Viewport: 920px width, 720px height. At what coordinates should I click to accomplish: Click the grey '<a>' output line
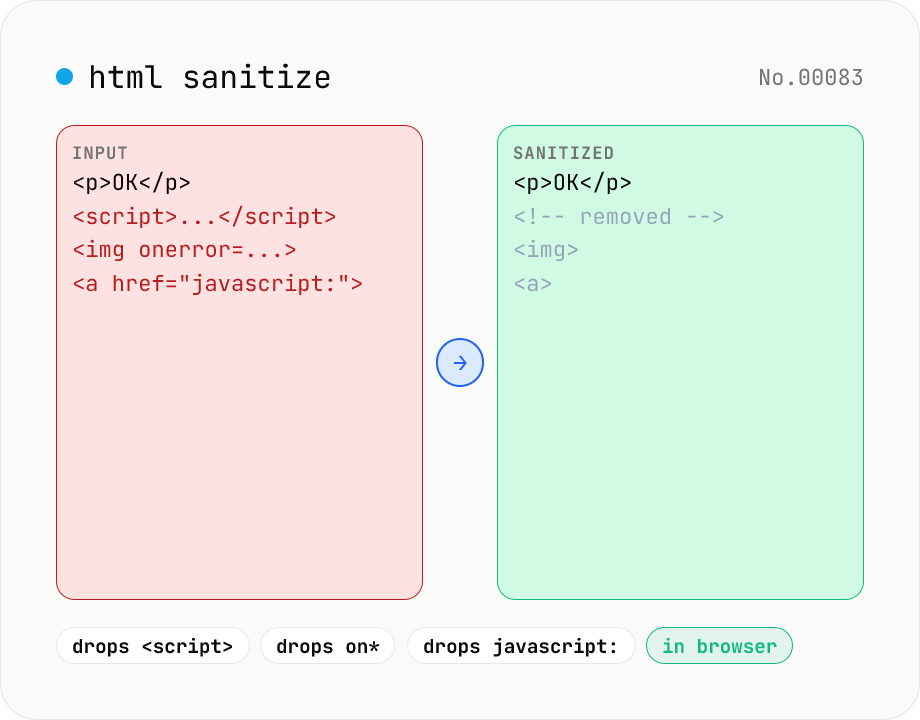533,284
